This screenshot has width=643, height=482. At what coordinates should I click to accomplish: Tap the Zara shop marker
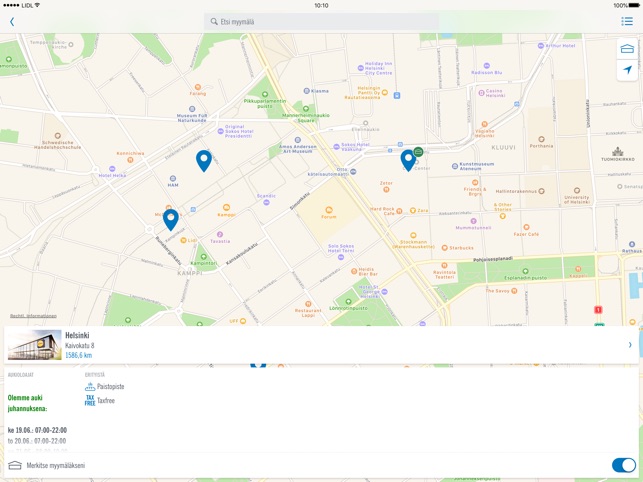click(413, 210)
